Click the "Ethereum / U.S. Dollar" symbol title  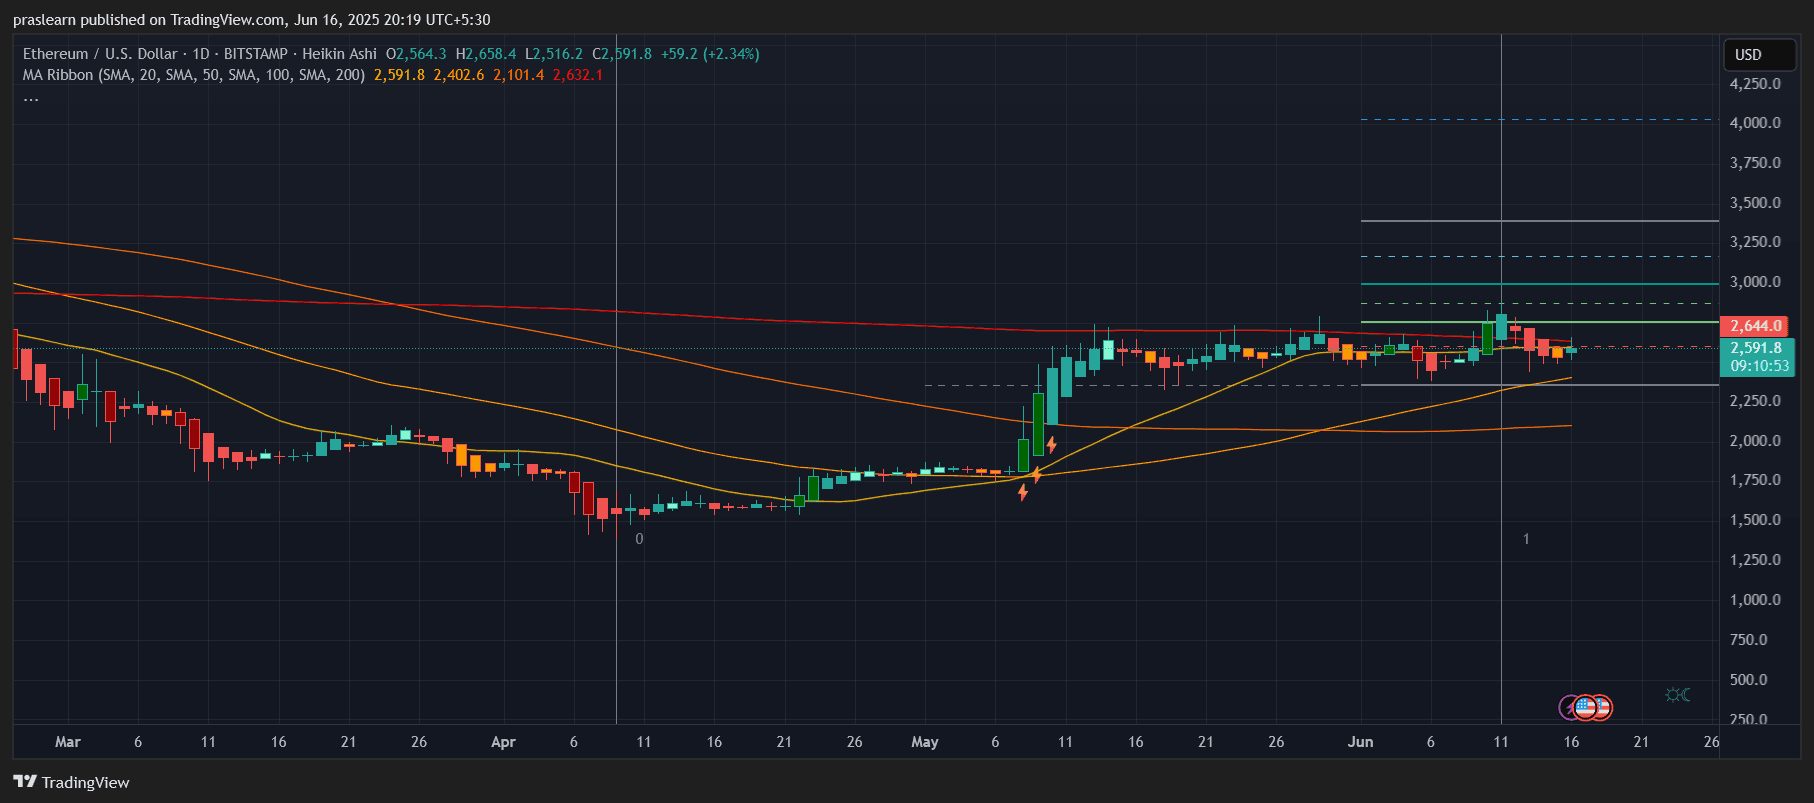pos(100,54)
